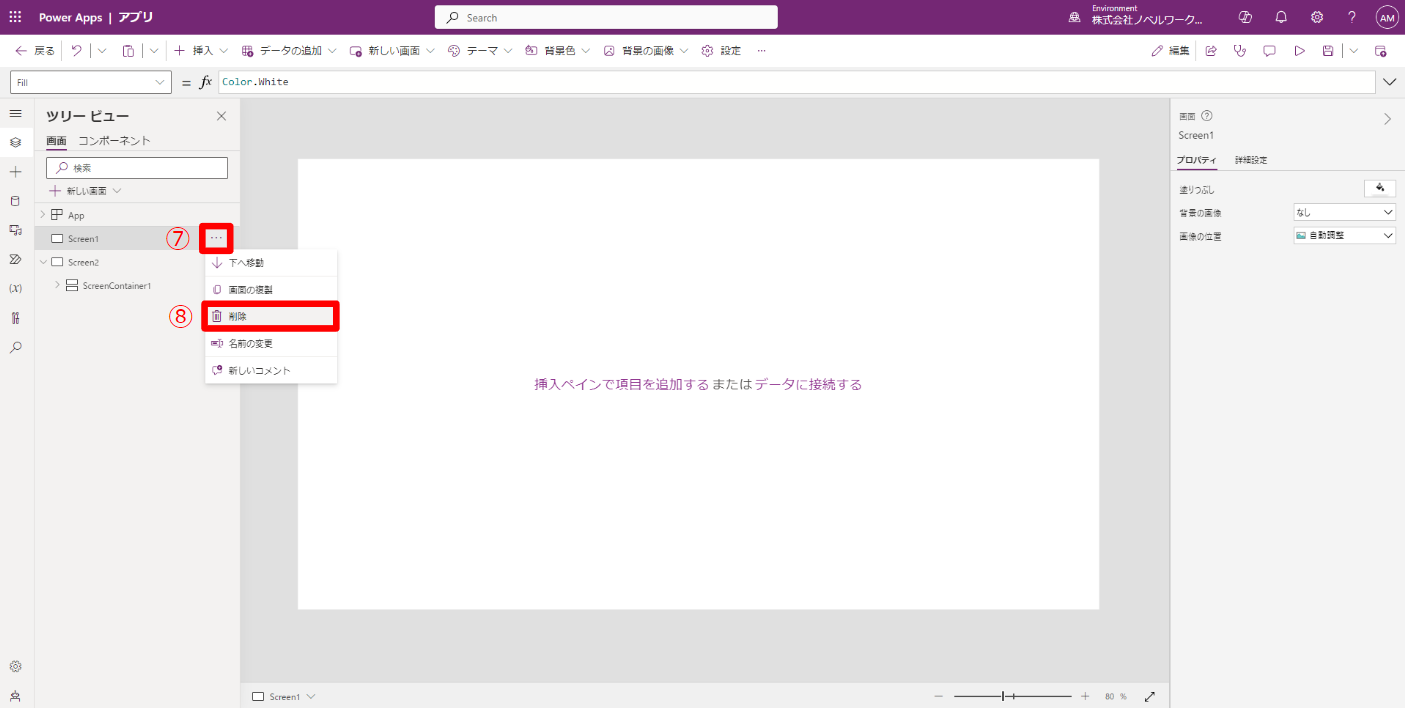Open the comments speech bubble icon
This screenshot has height=708, width=1405.
pos(1270,50)
